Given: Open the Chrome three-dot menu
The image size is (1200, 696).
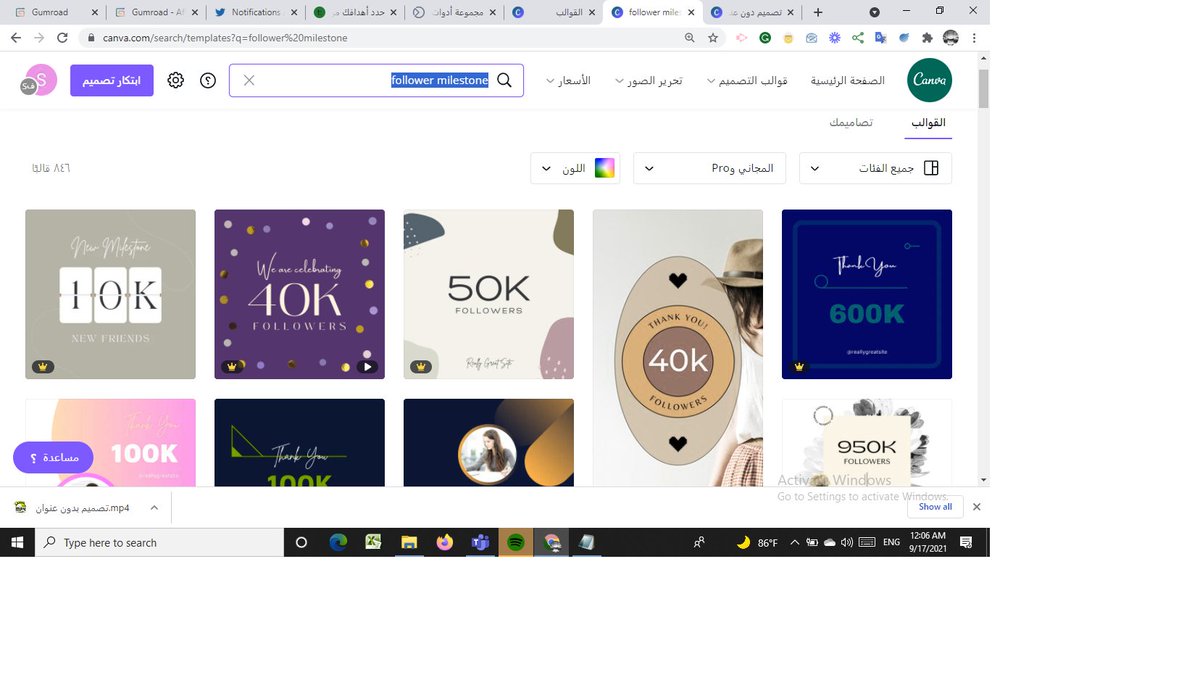Looking at the screenshot, I should click(975, 37).
